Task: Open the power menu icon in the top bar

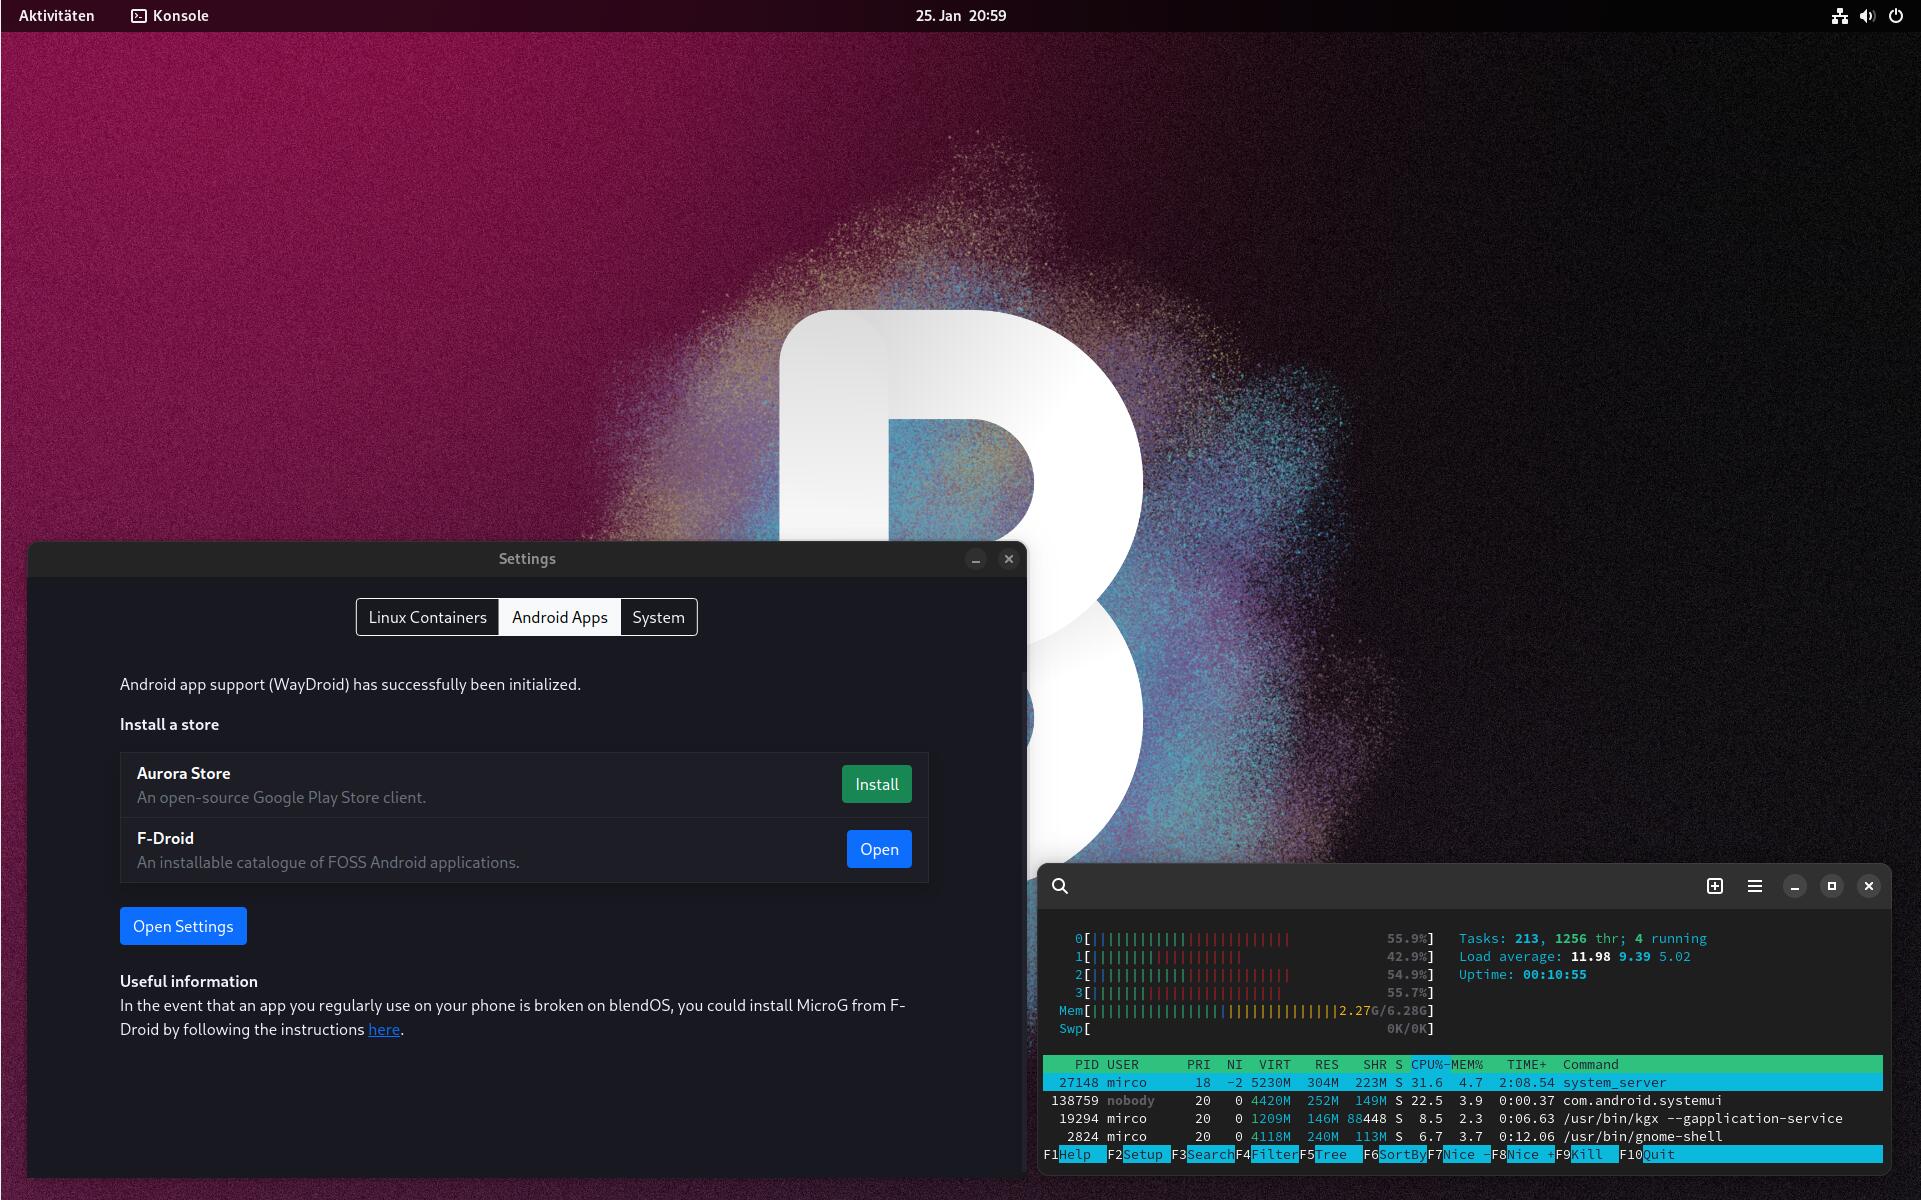Action: click(1896, 15)
